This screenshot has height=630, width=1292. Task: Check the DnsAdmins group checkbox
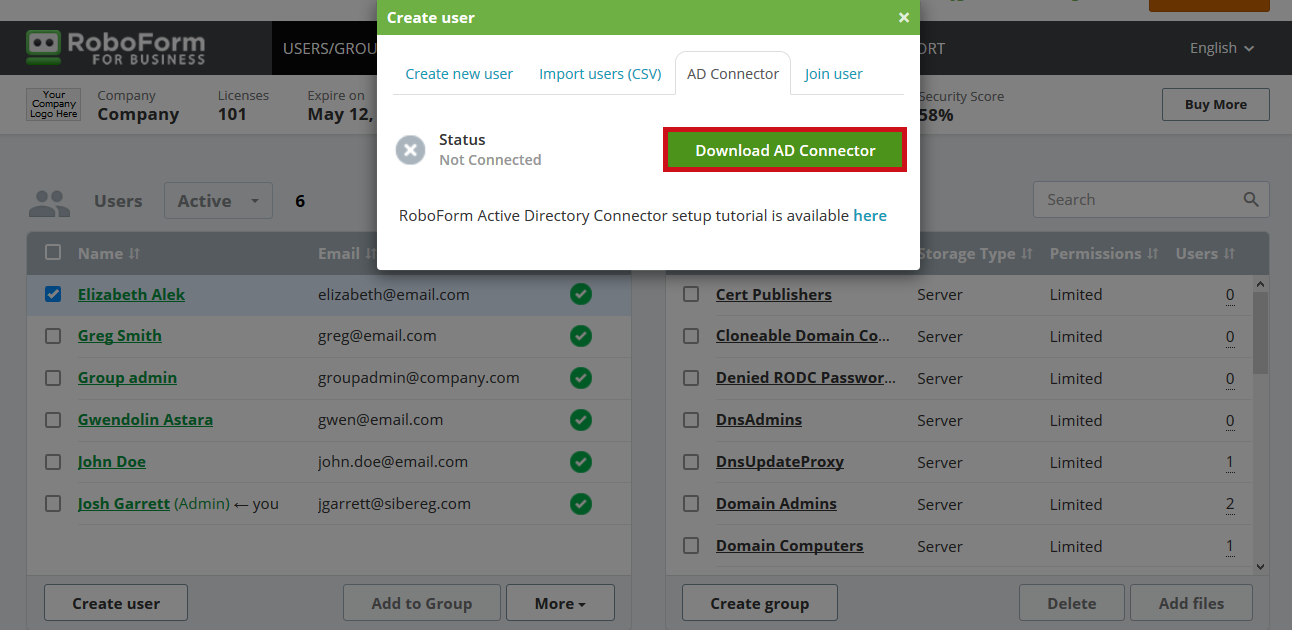coord(691,420)
